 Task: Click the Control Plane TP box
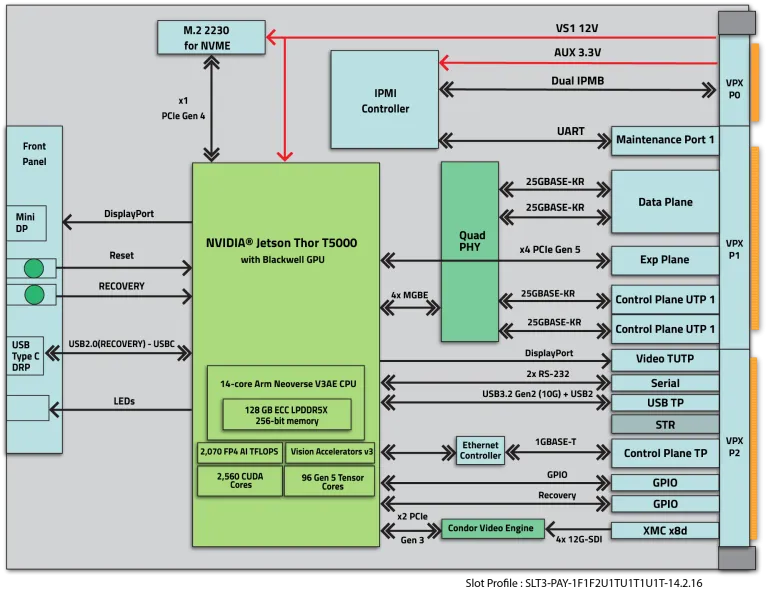point(665,453)
